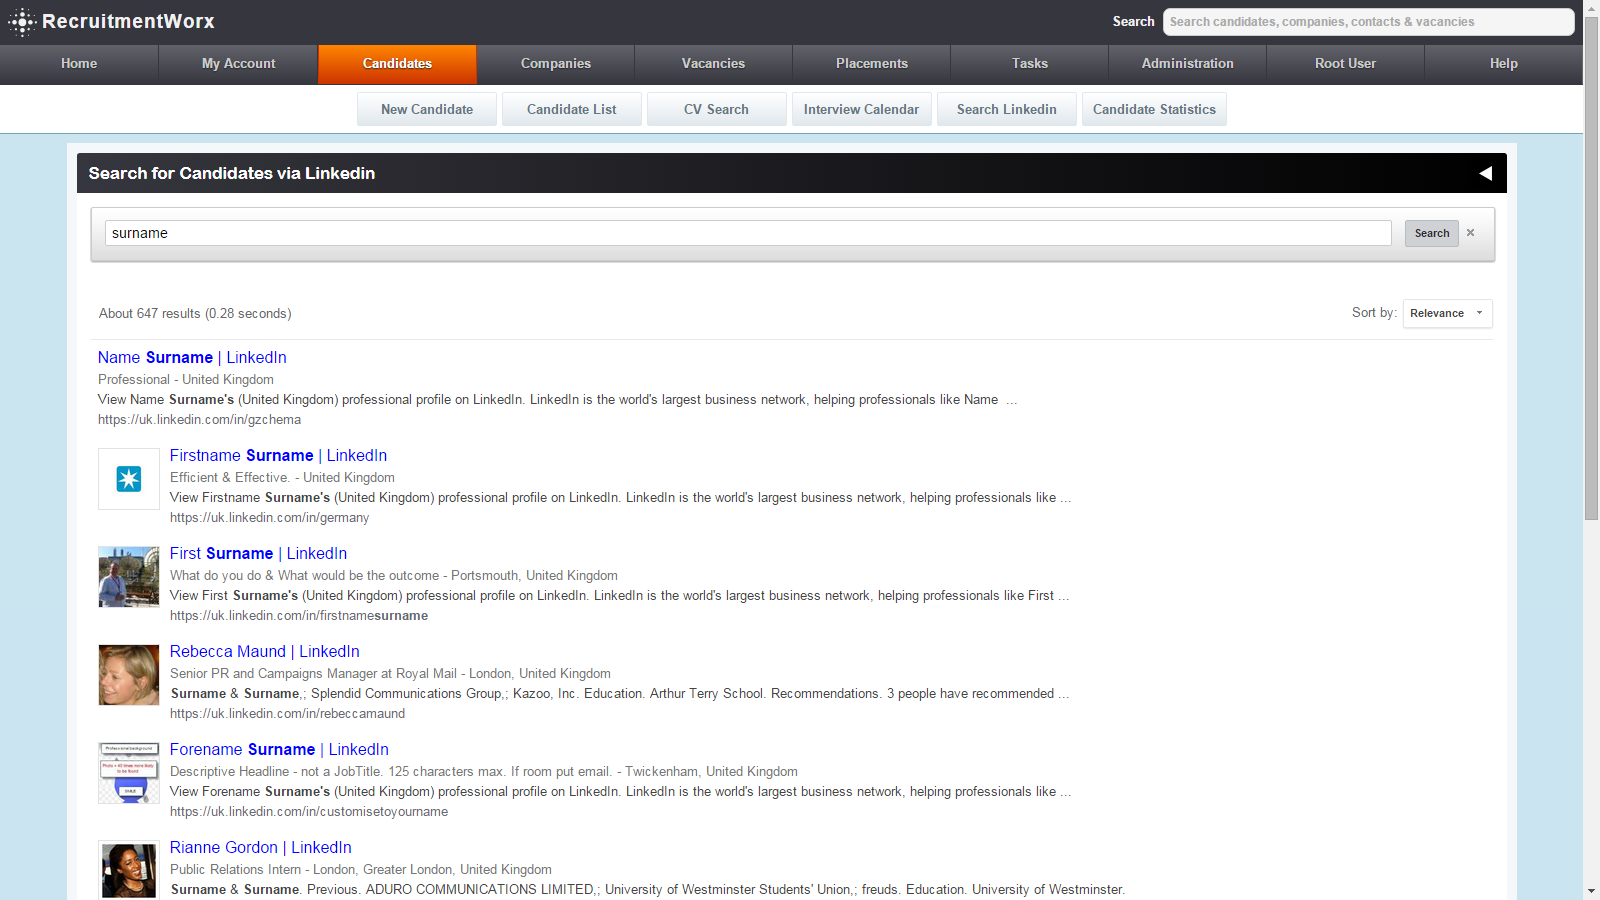Screen dimensions: 1600x900
Task: Click the Linkedin search input containing surname
Action: click(748, 233)
